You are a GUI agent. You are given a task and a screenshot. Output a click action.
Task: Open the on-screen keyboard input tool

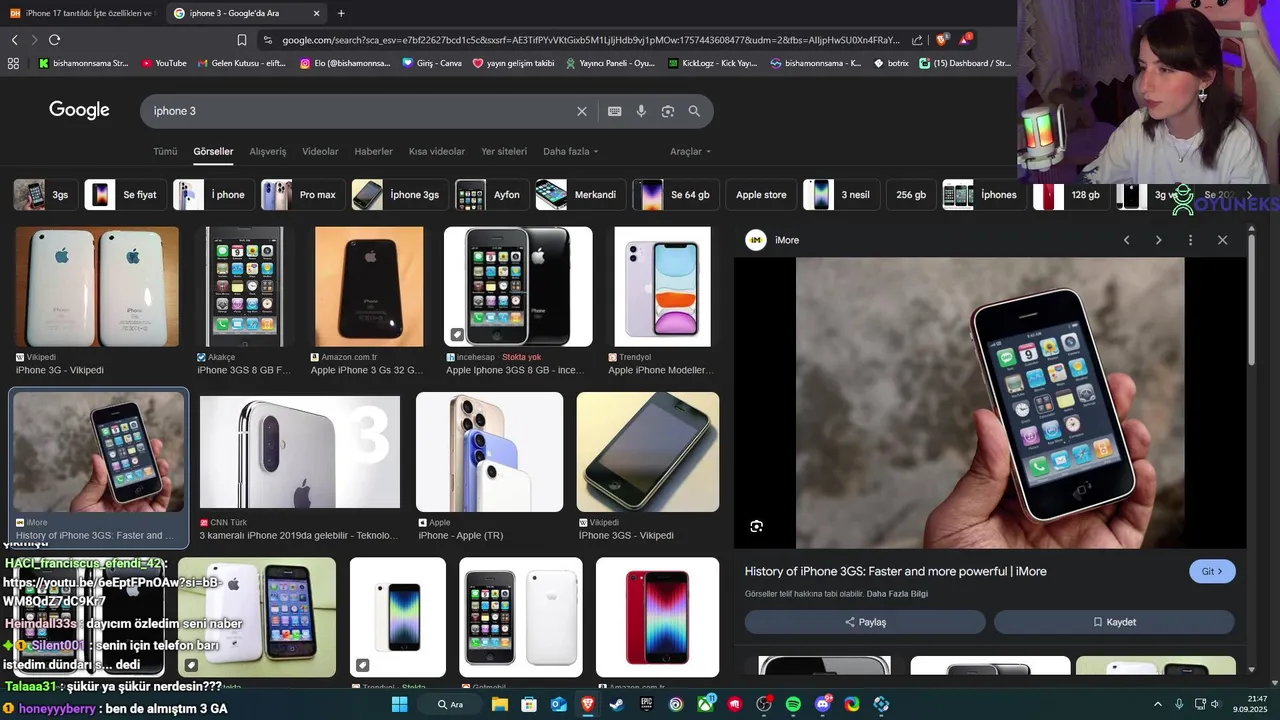tap(614, 111)
